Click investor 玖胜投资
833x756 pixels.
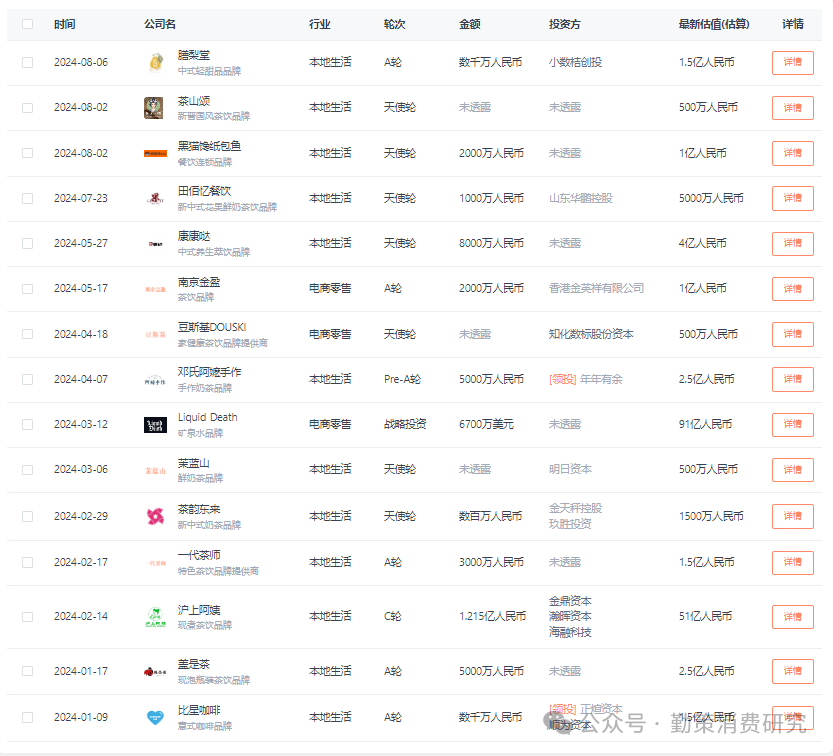tap(570, 524)
